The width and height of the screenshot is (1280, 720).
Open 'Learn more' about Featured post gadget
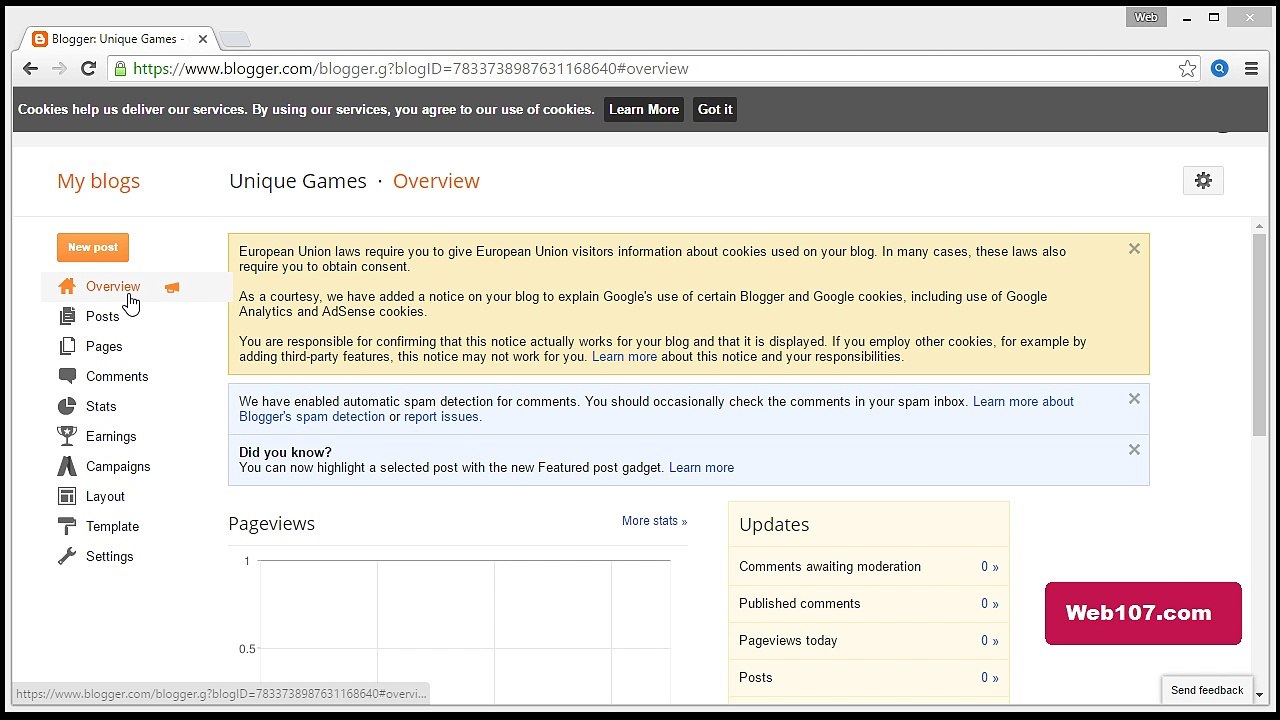[x=701, y=468]
